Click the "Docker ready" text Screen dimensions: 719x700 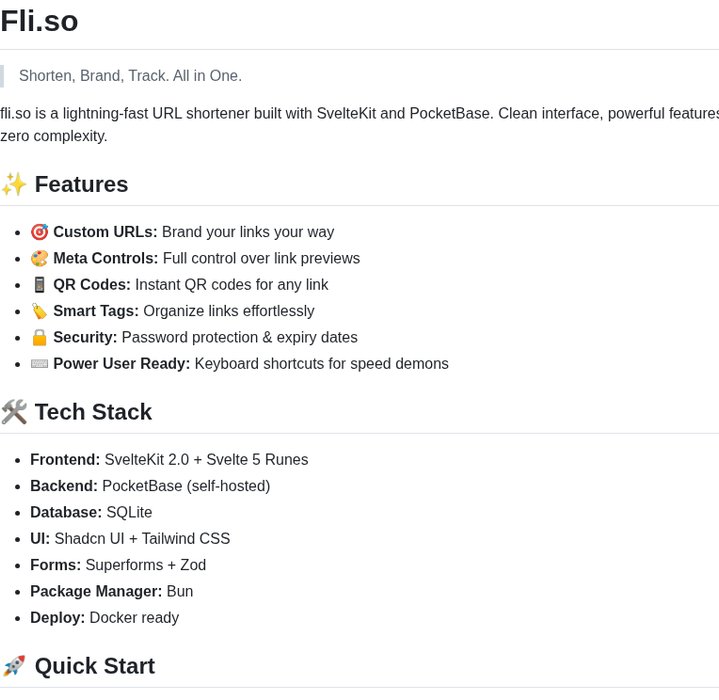click(134, 618)
